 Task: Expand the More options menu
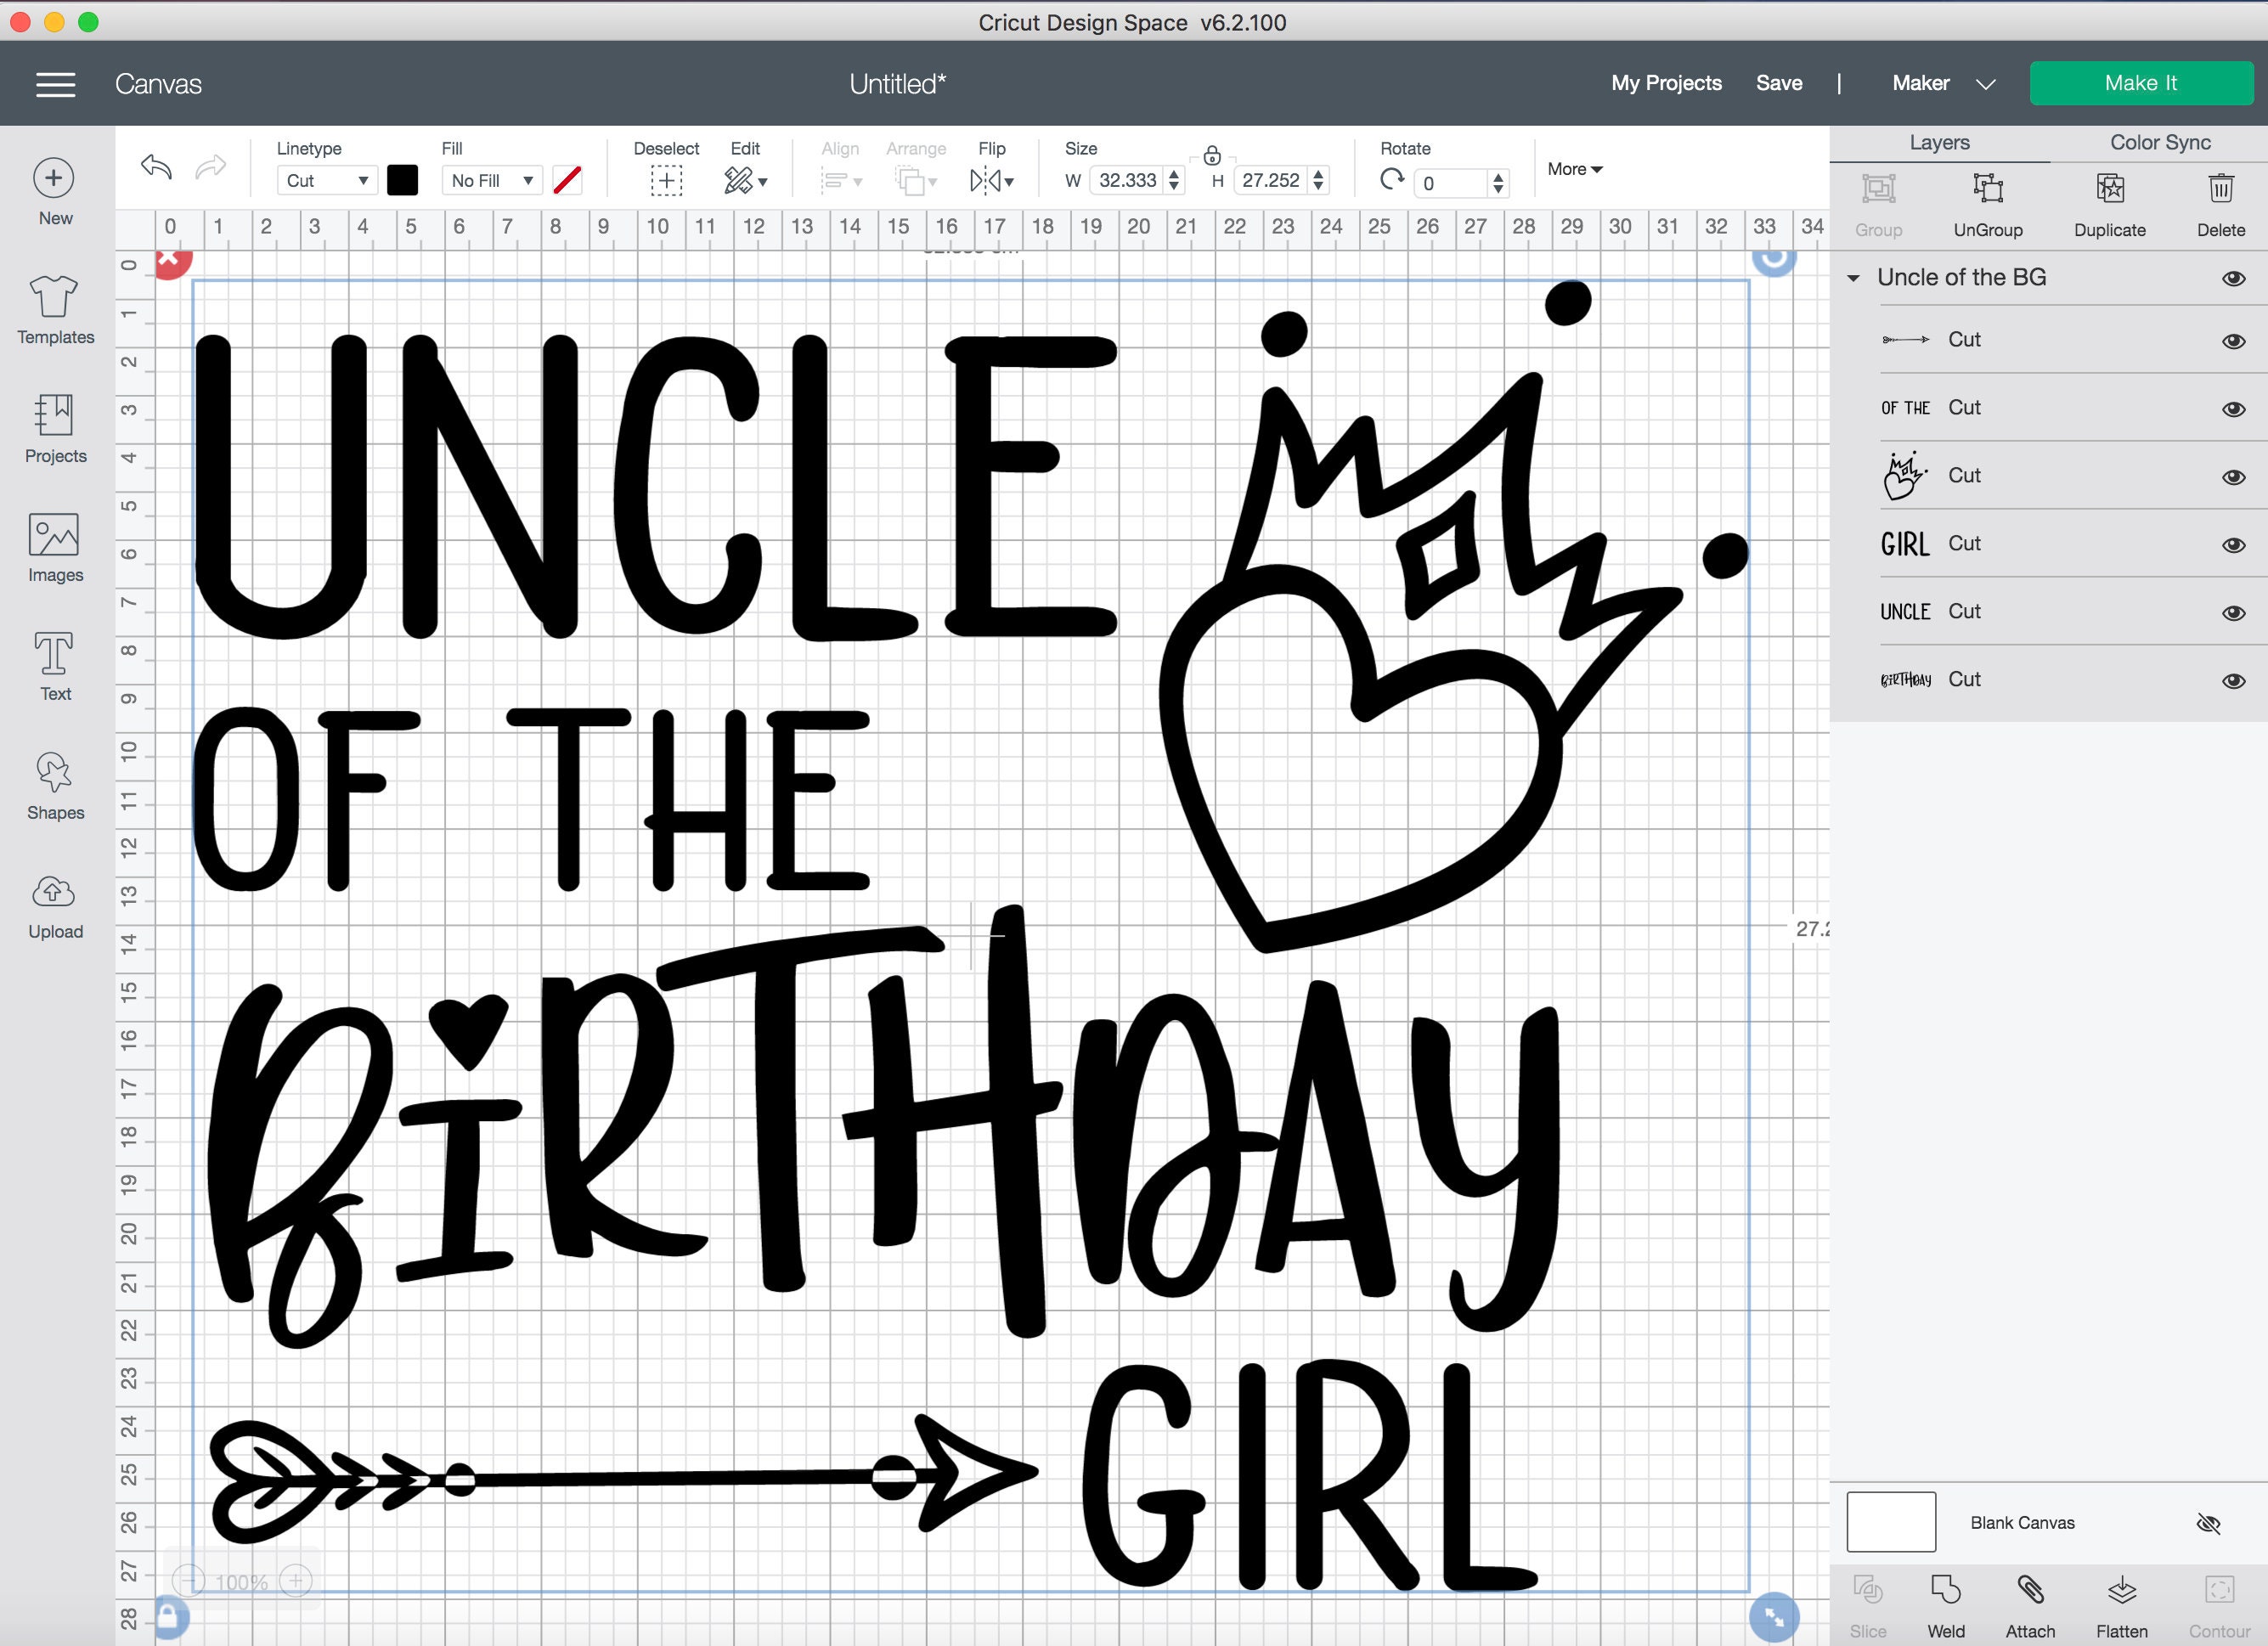coord(1573,169)
